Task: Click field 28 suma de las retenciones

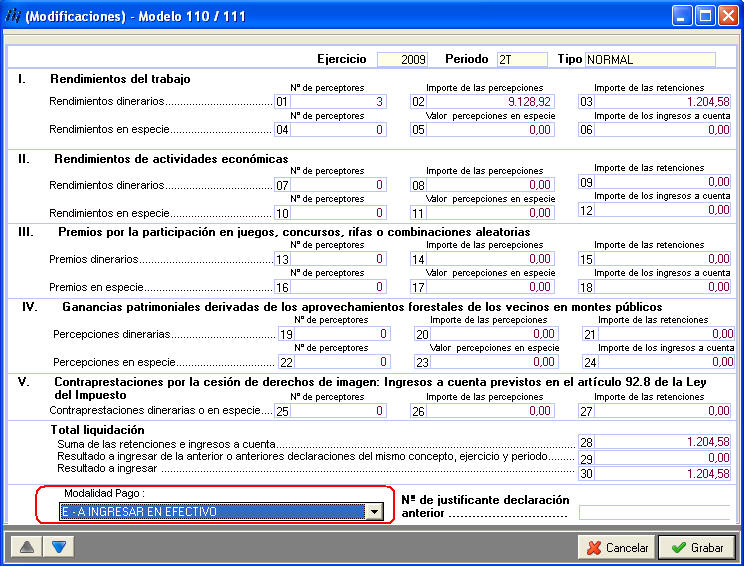Action: 662,442
